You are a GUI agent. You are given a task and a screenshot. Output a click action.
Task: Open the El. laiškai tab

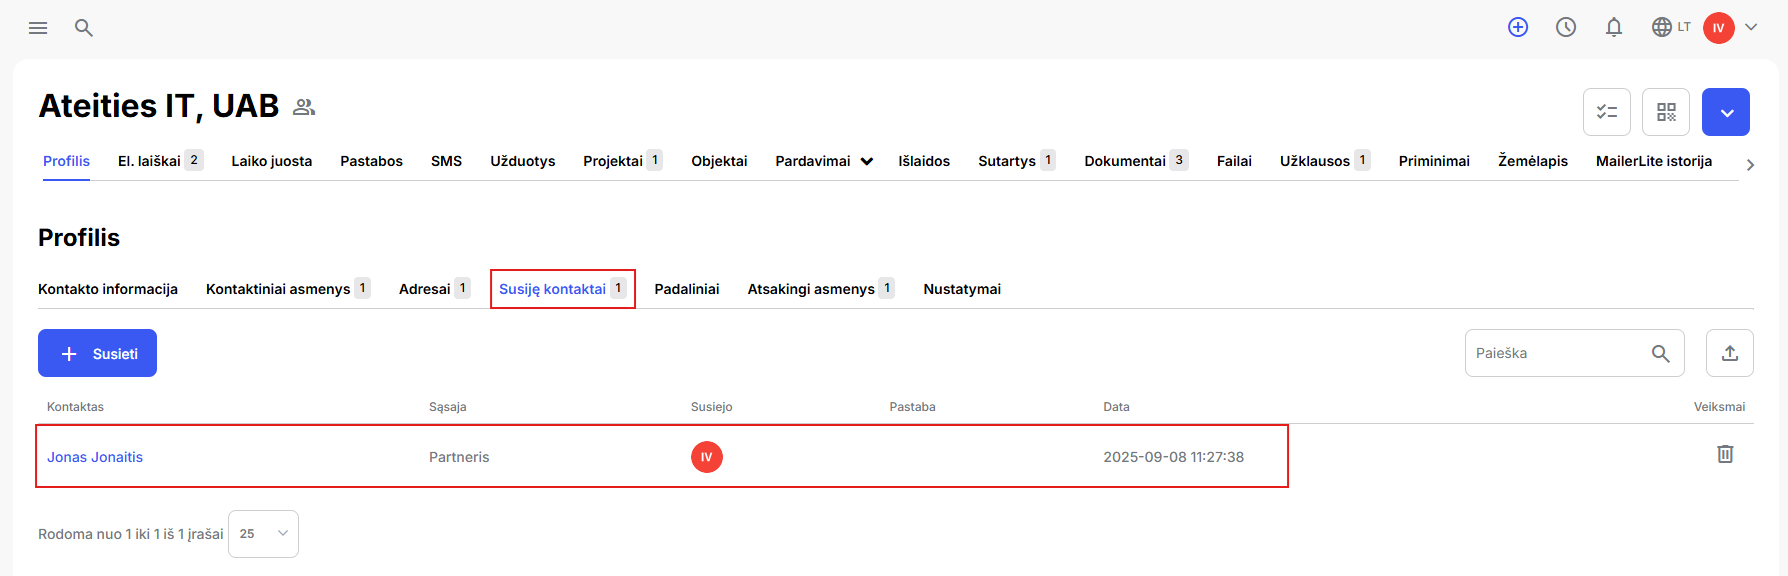coord(160,161)
